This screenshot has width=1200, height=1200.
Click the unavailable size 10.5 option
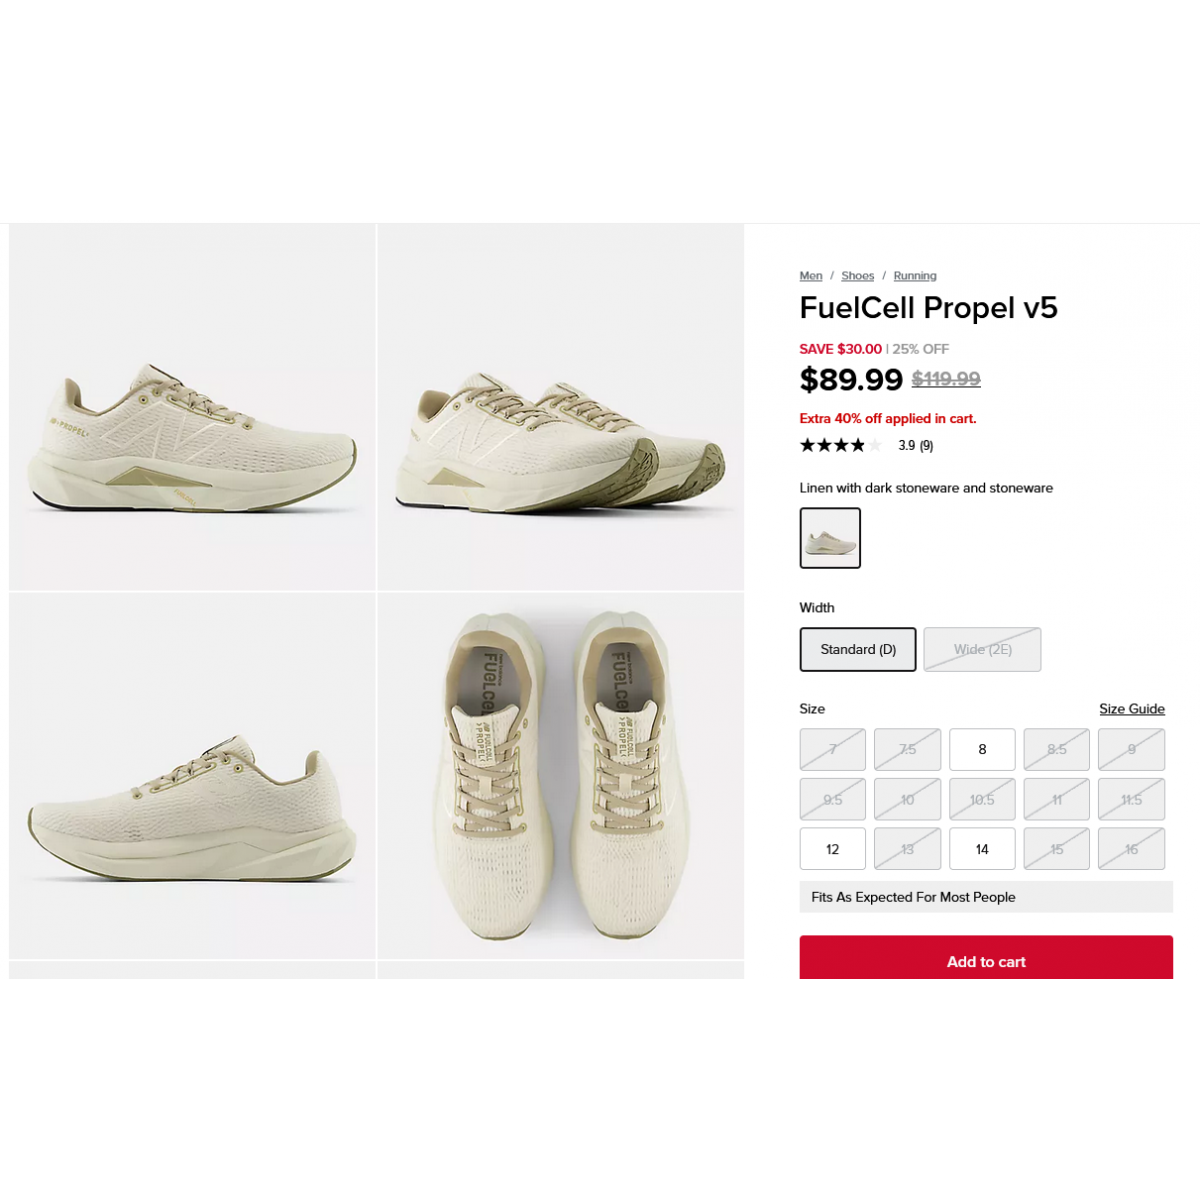(982, 799)
